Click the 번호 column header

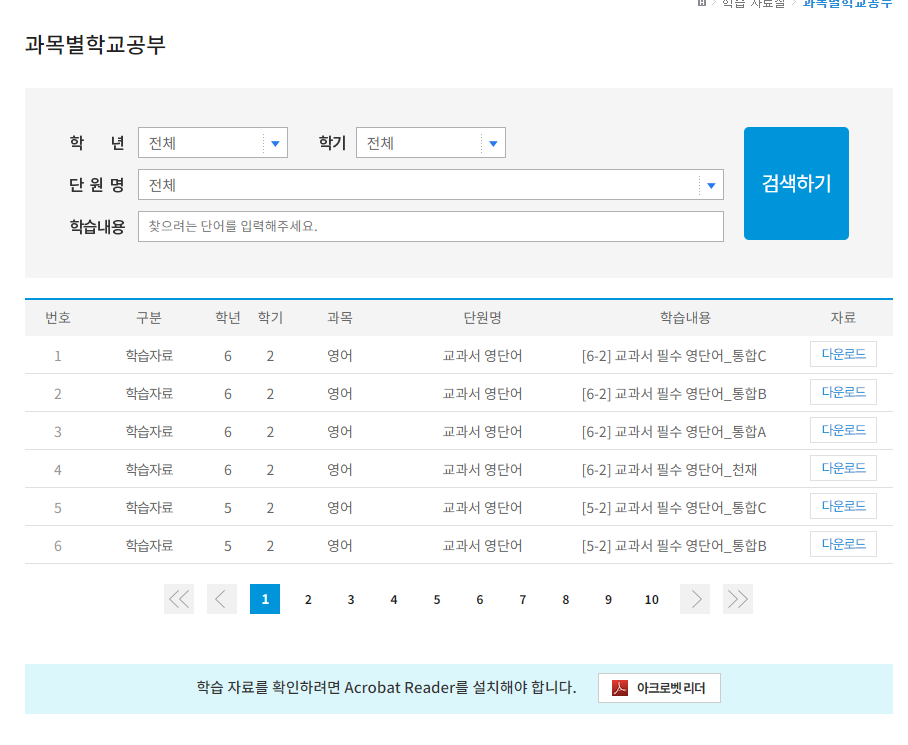(58, 317)
